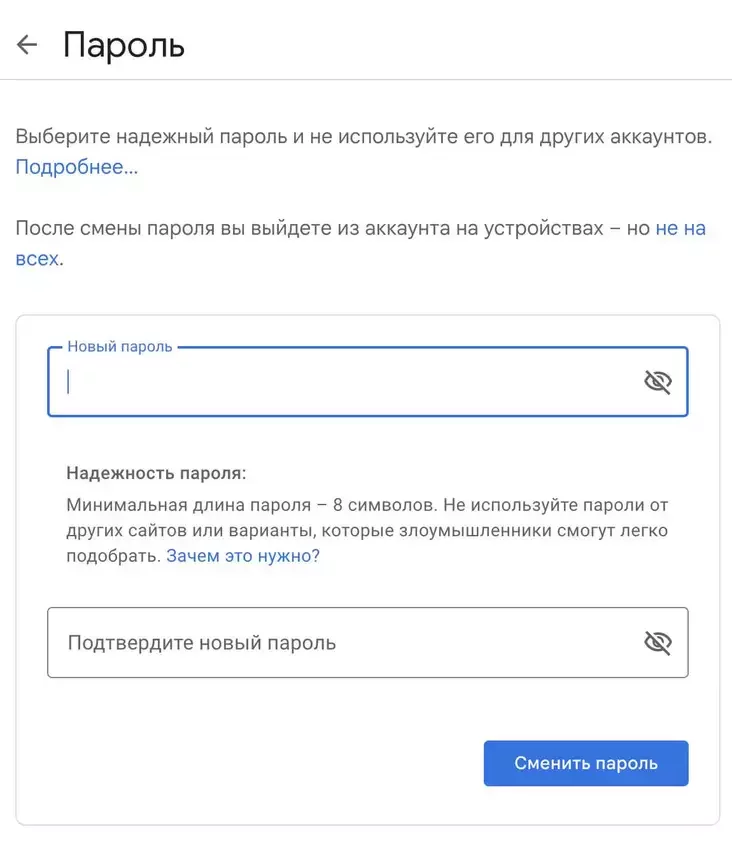The height and width of the screenshot is (841, 732).
Task: Show password in the Новый пароль field
Action: pos(657,381)
